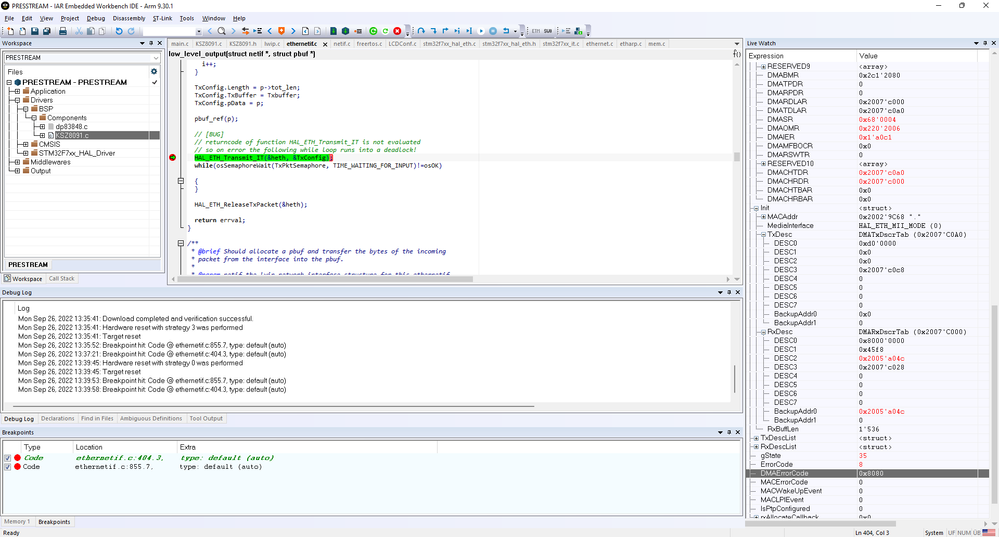Open the Debug menu

coord(96,18)
